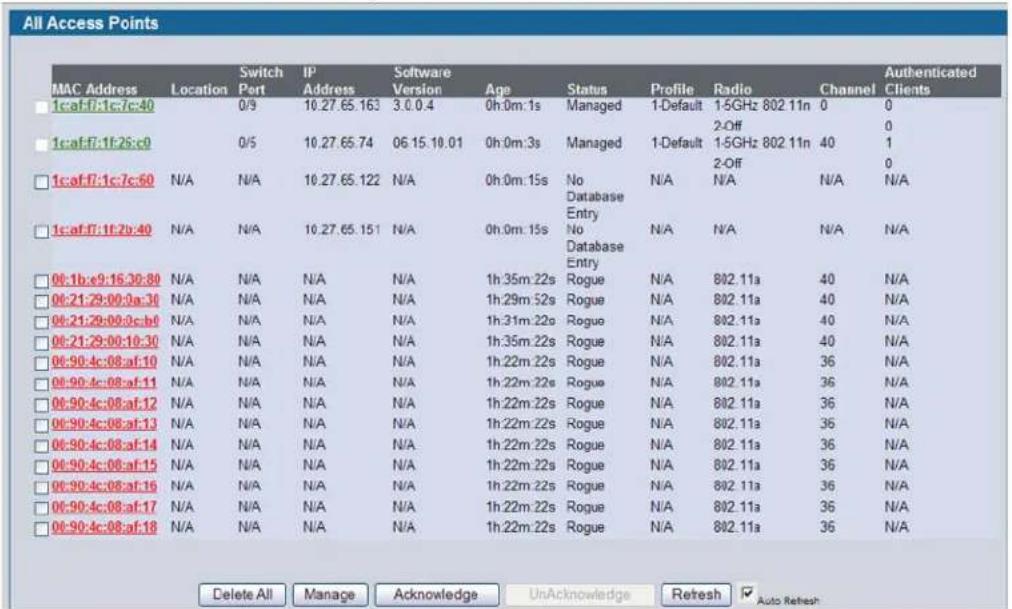Viewport: 1012px width, 609px height.
Task: Tick the checkbox for 1c:af:f7:1f:26:c0
Action: (41, 145)
